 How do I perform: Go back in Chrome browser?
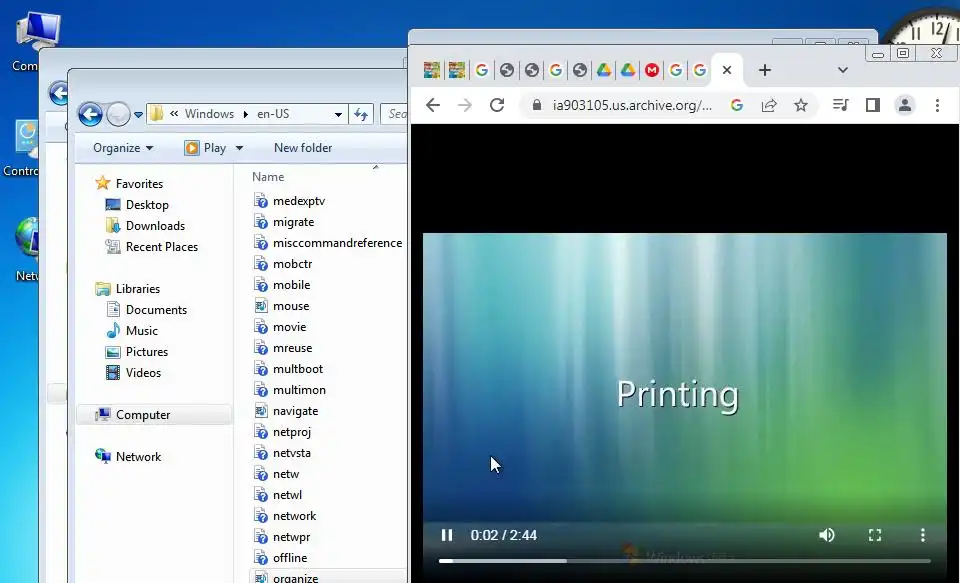pos(433,105)
